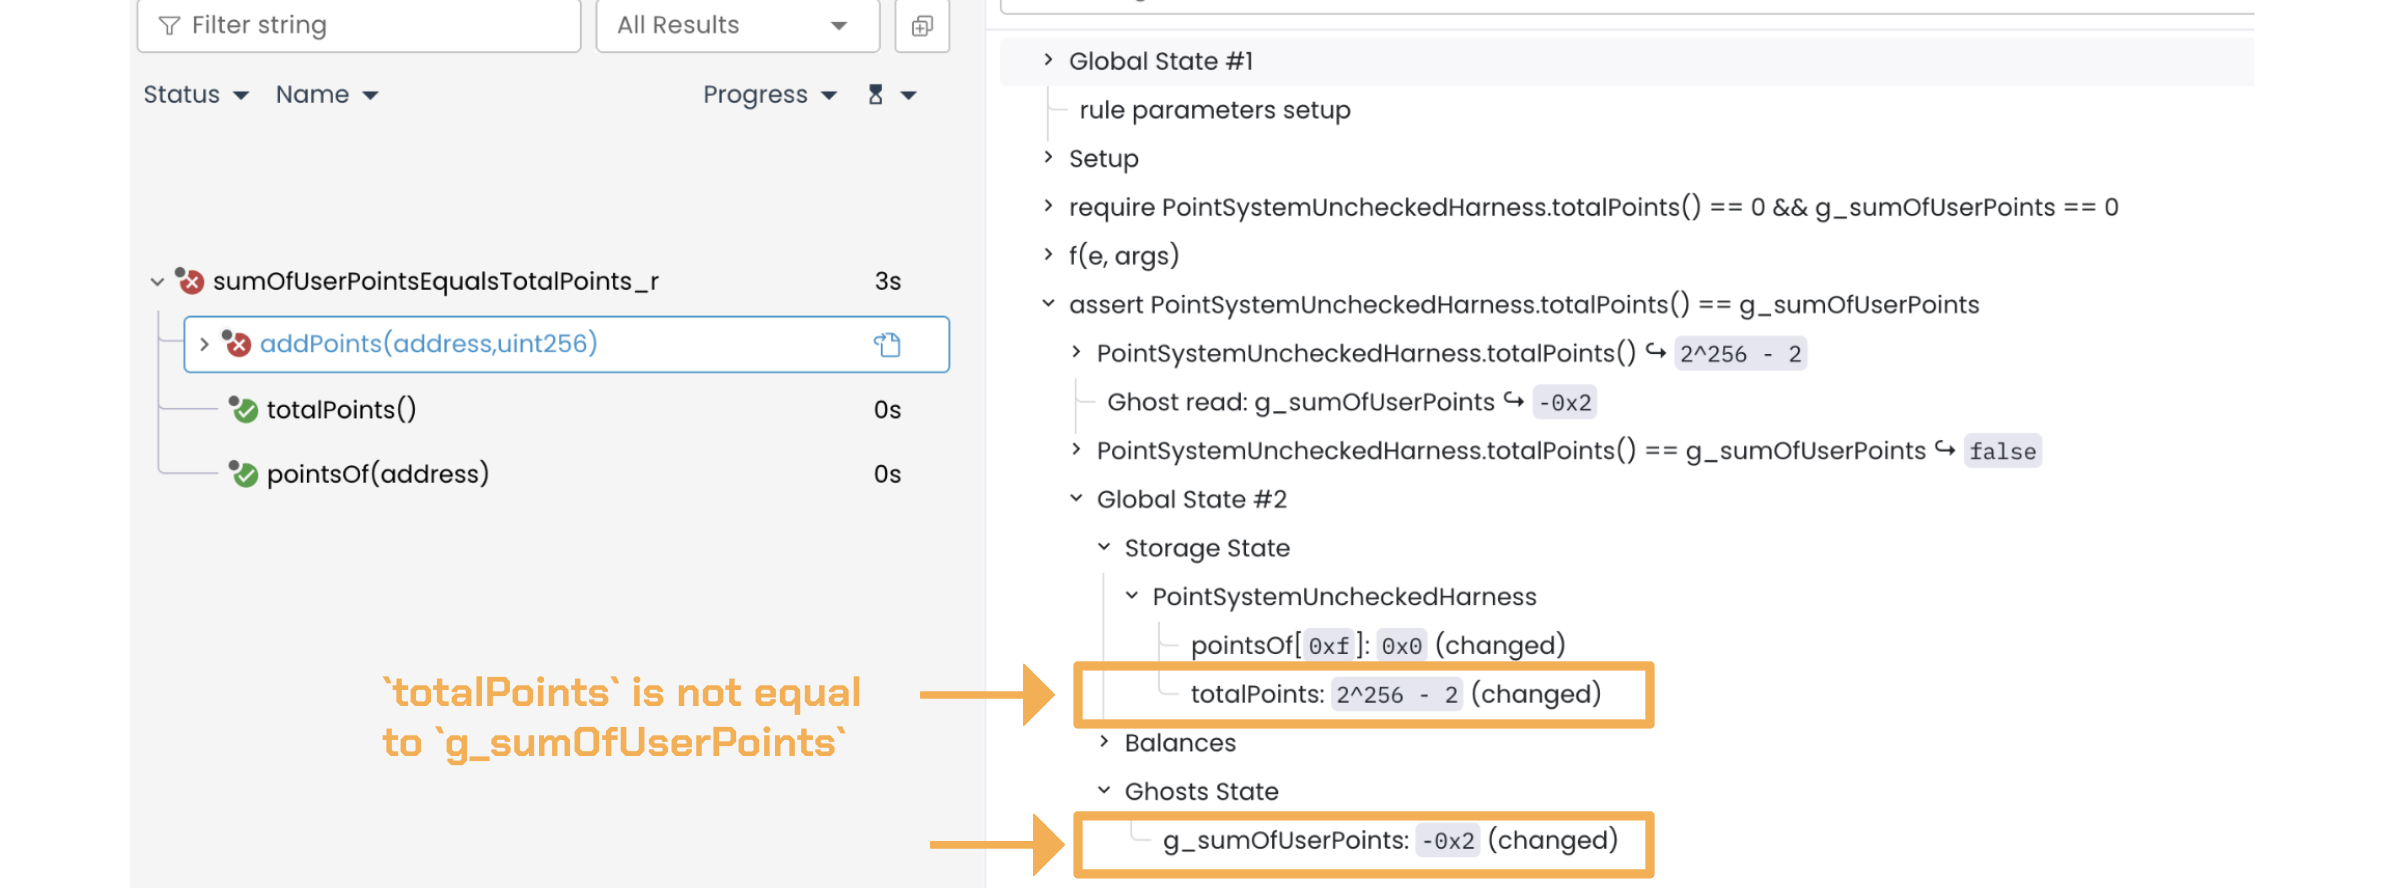Click the filter funnel icon
Viewport: 2388px width, 888px height.
coord(169,26)
